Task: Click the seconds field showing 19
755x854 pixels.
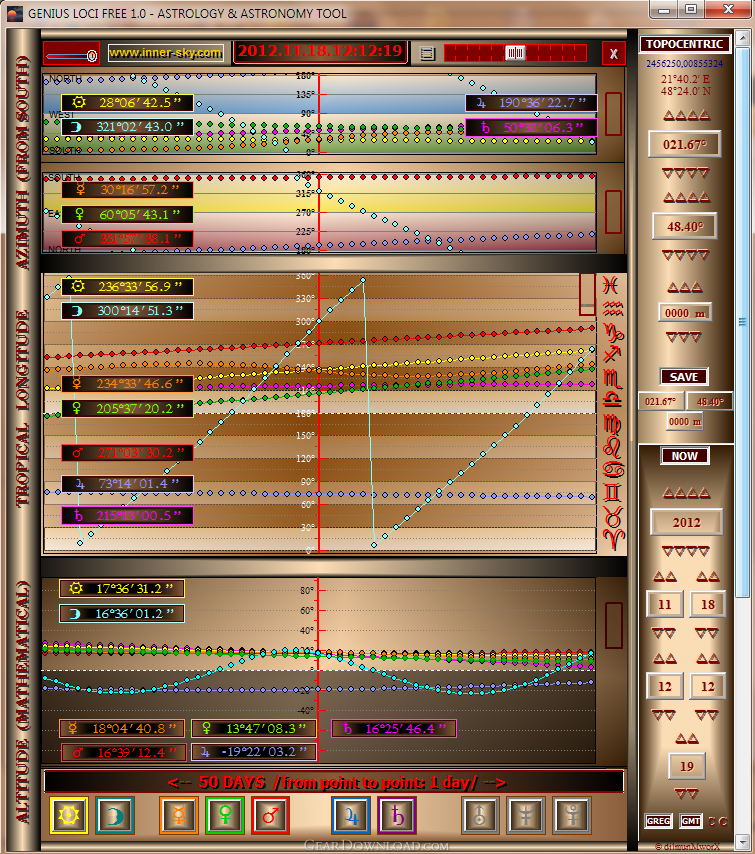Action: 686,767
